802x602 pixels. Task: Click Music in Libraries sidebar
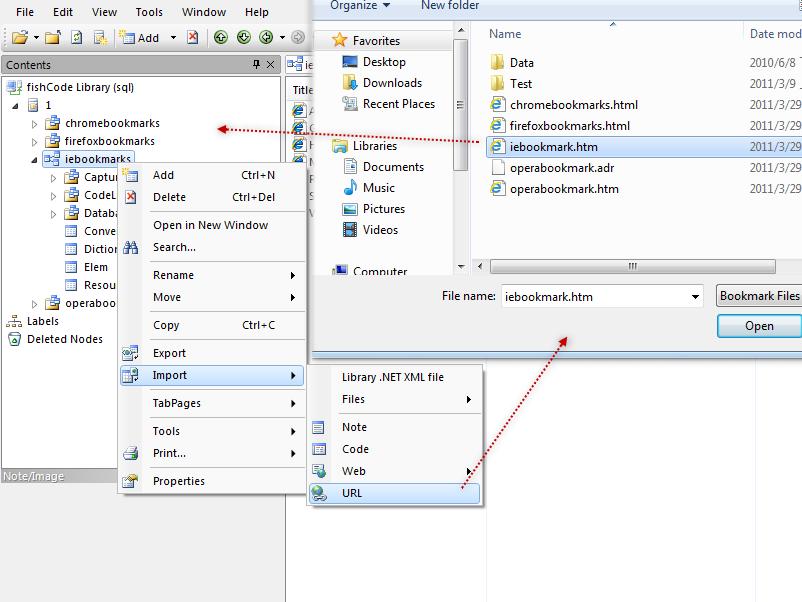pos(378,188)
